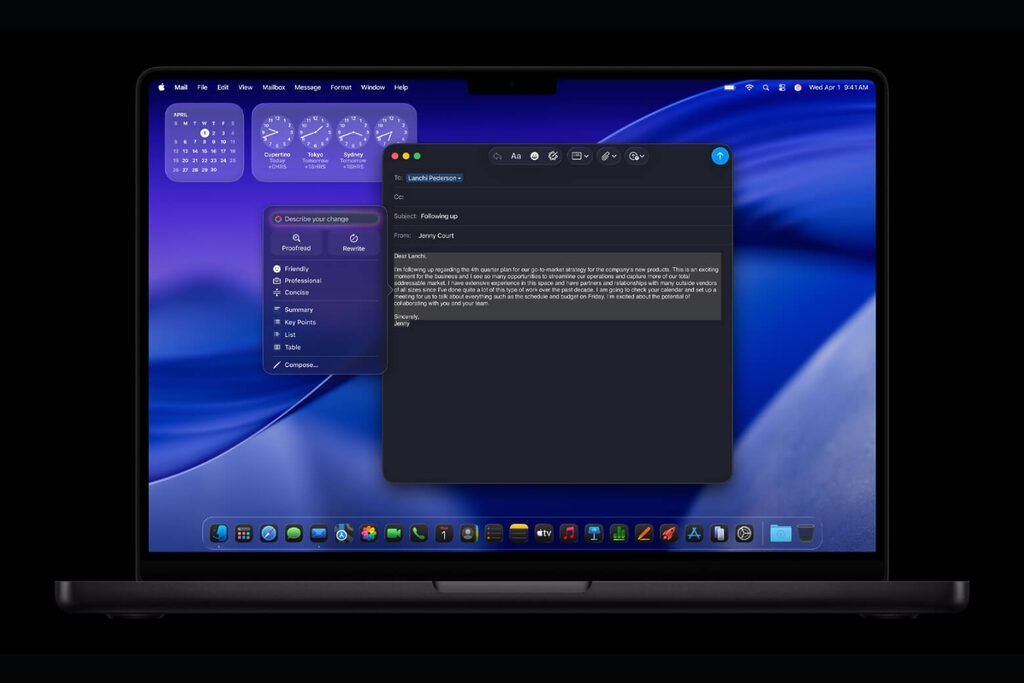Open the attachment options chevron

tap(614, 156)
